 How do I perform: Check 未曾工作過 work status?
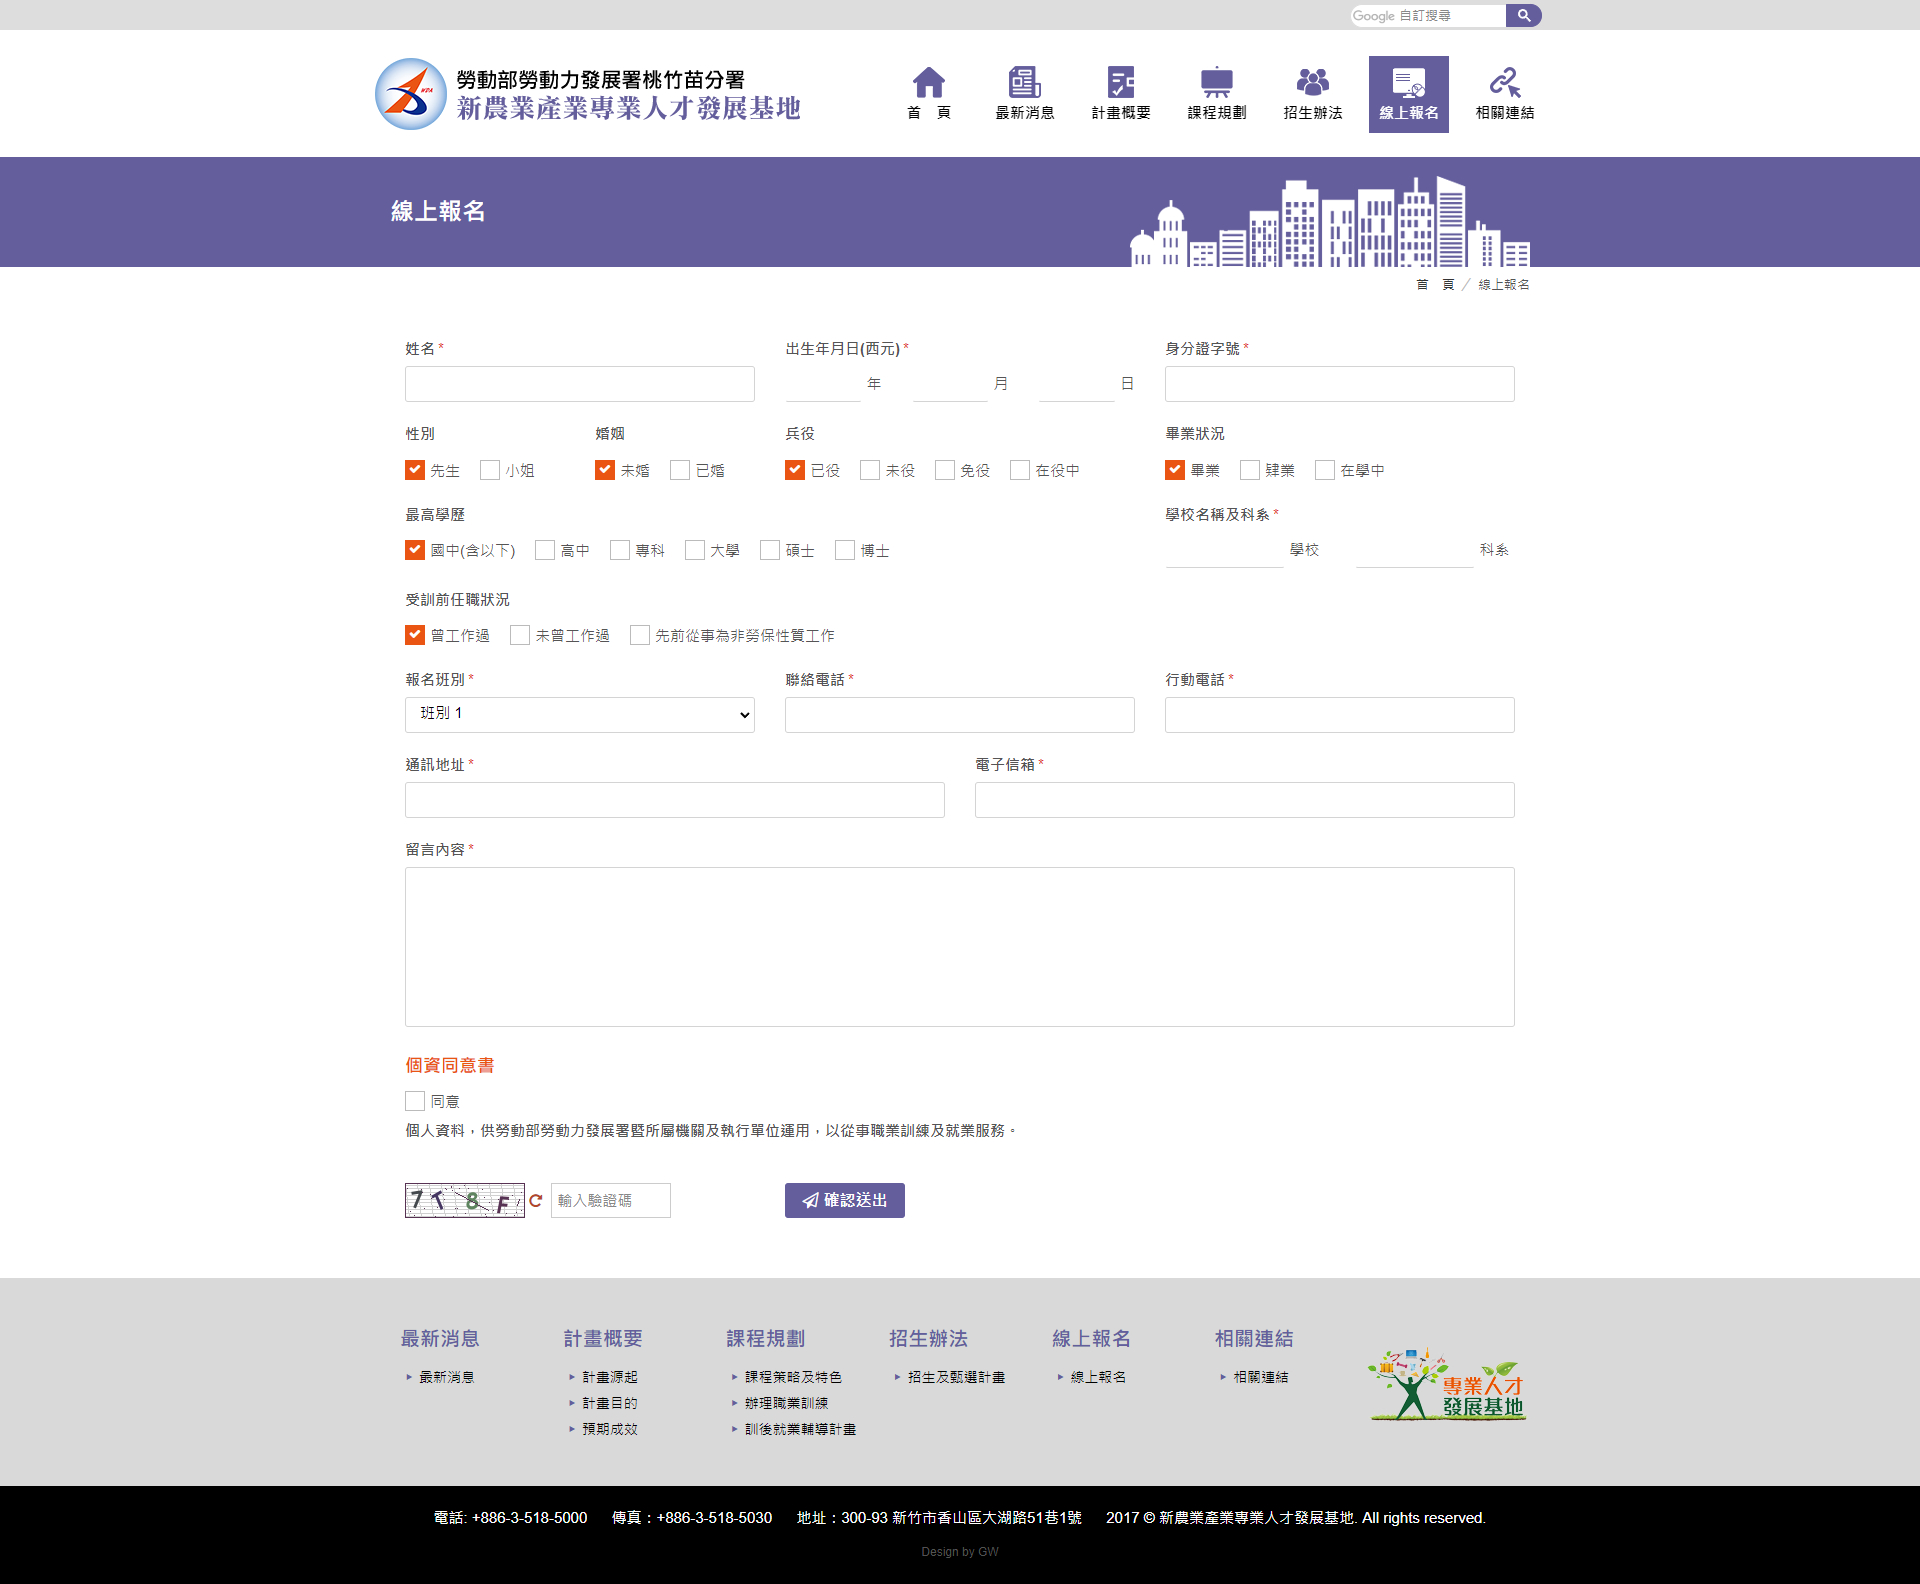click(520, 635)
